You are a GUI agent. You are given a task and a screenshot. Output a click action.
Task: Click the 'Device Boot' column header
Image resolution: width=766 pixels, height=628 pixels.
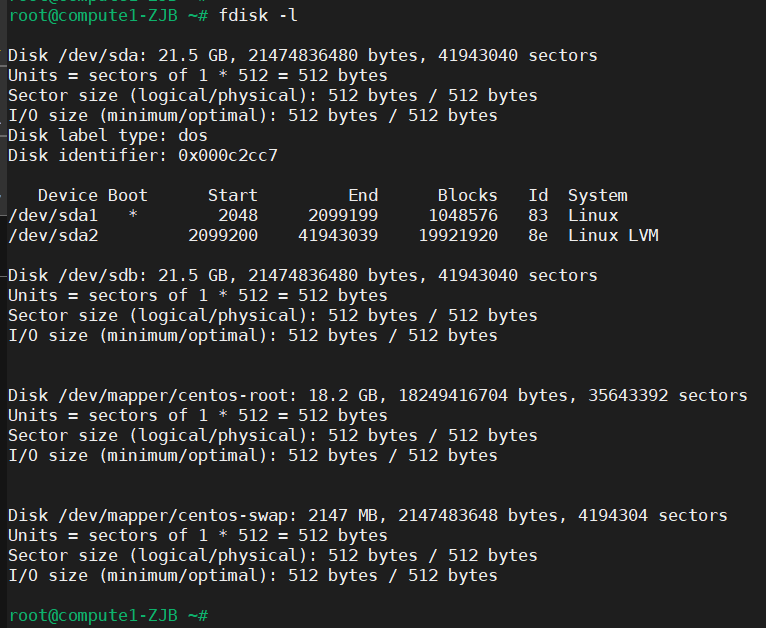pos(92,196)
